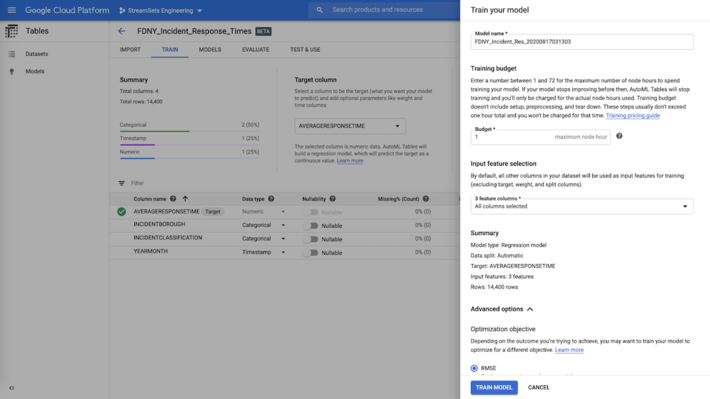
Task: Toggle Nullable for AVERAGERESPONSETIME
Action: 311,212
